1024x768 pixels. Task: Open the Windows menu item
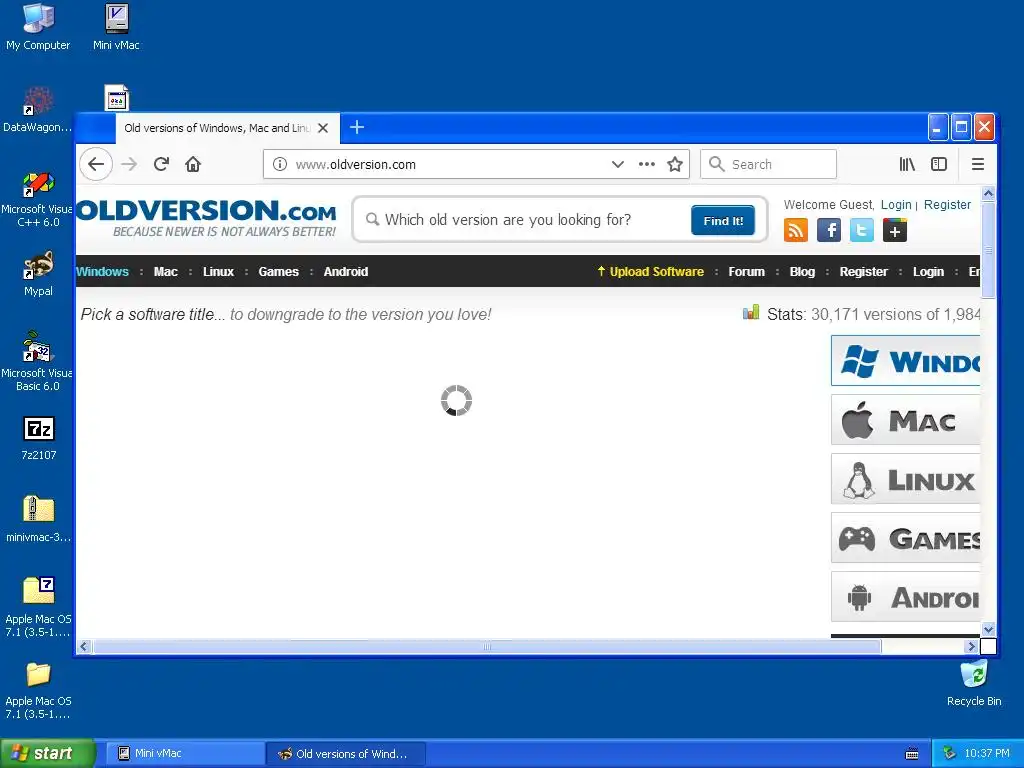102,272
